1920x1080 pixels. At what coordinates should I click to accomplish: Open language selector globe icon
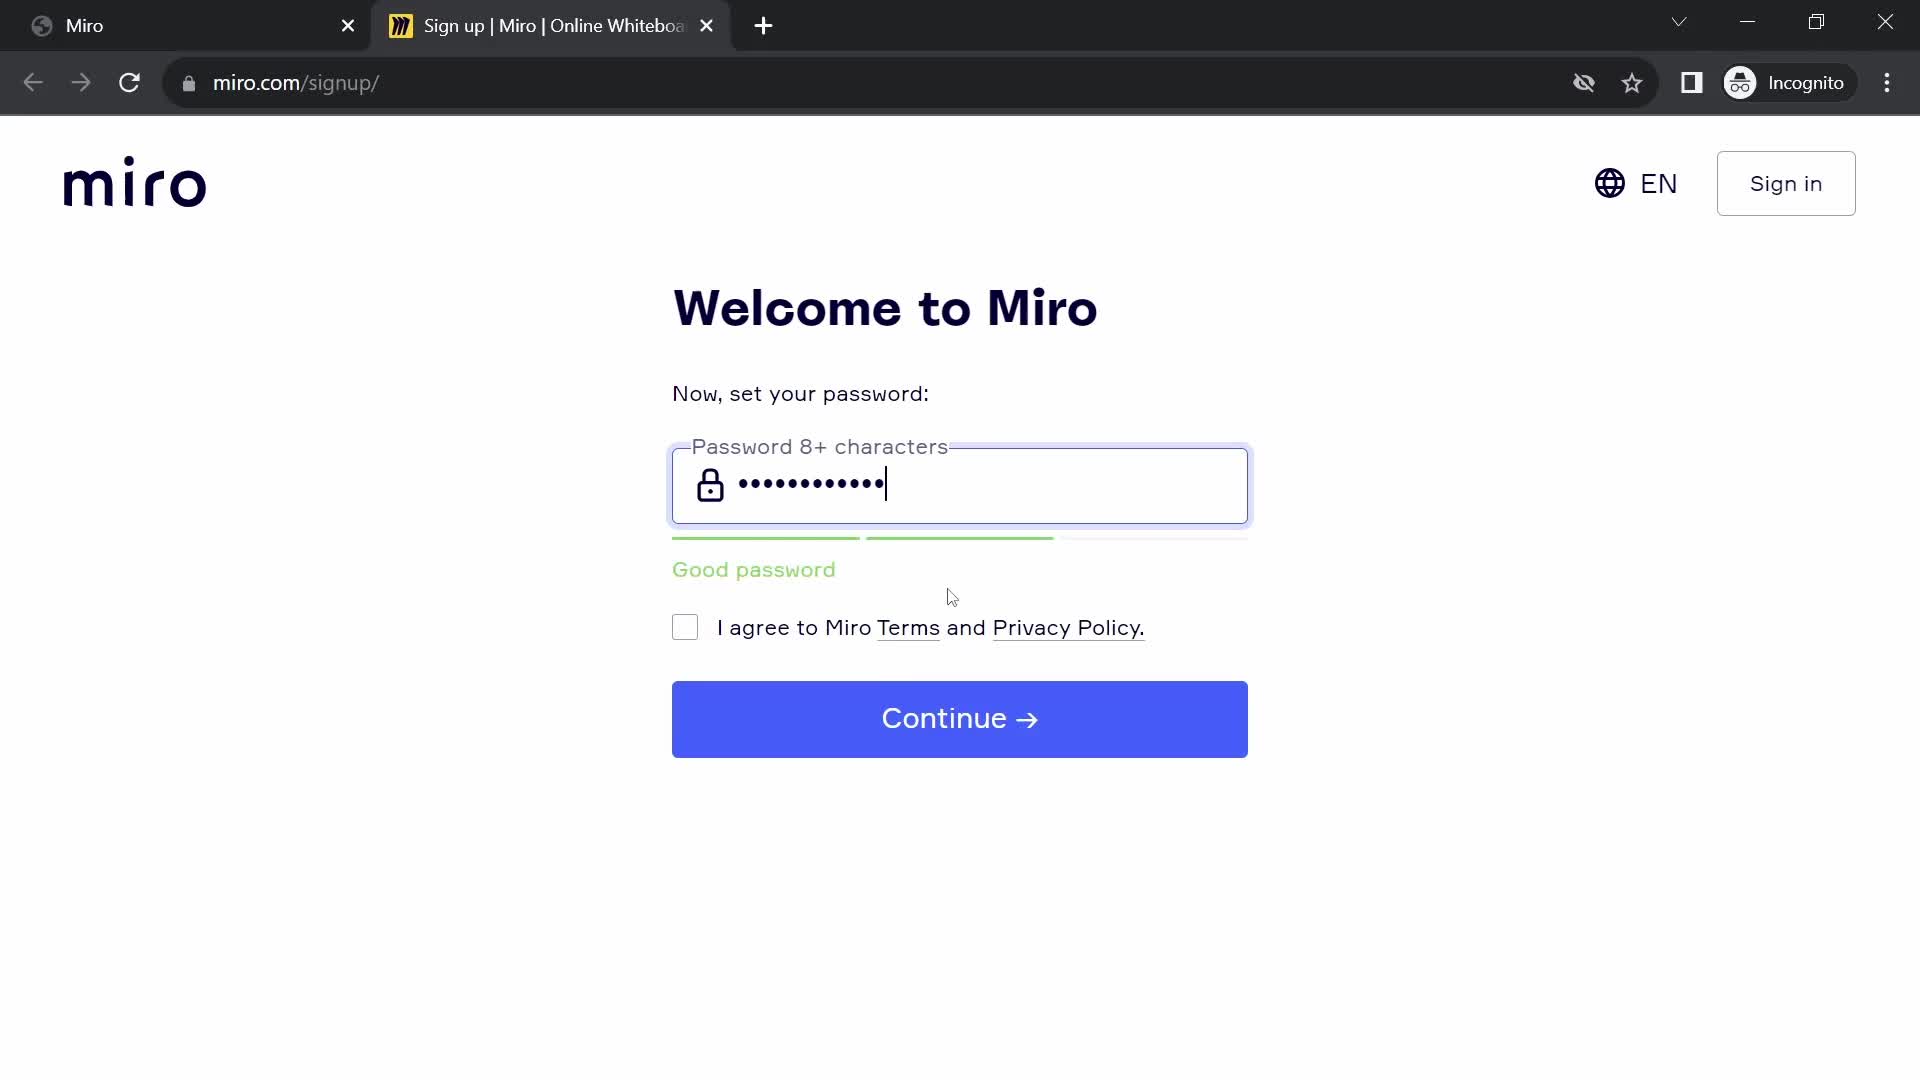[x=1609, y=183]
